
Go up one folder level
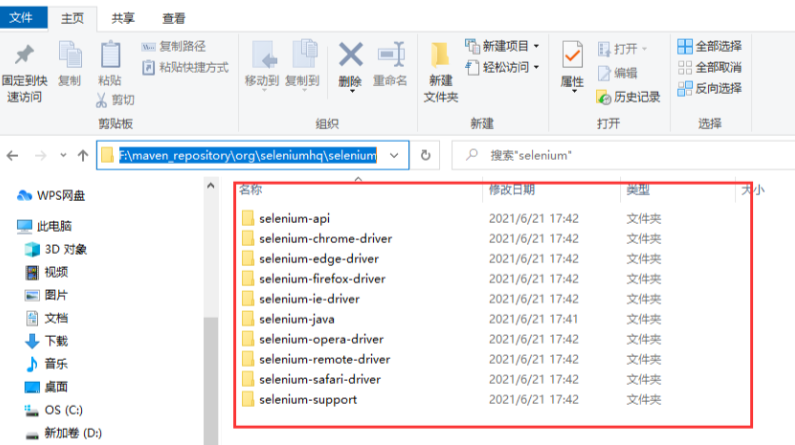[x=83, y=156]
